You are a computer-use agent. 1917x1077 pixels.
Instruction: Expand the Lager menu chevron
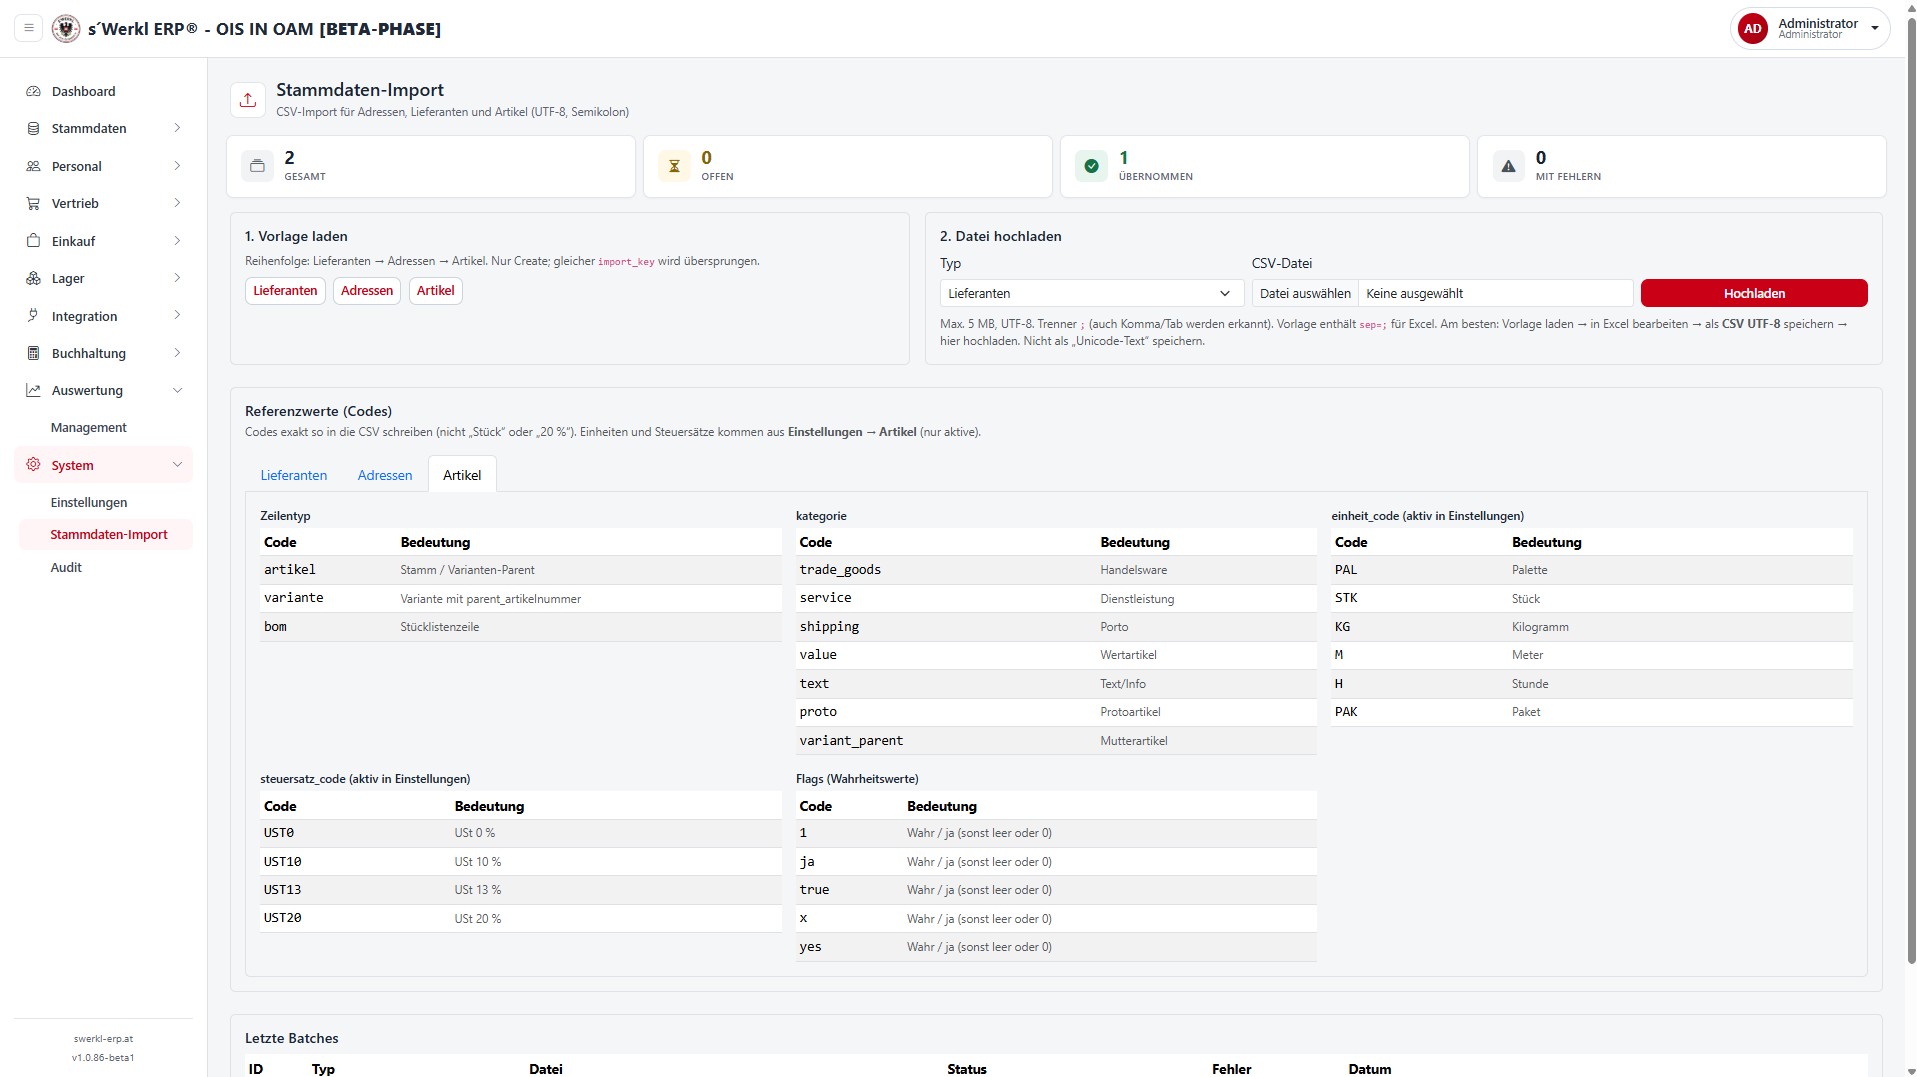[x=177, y=278]
